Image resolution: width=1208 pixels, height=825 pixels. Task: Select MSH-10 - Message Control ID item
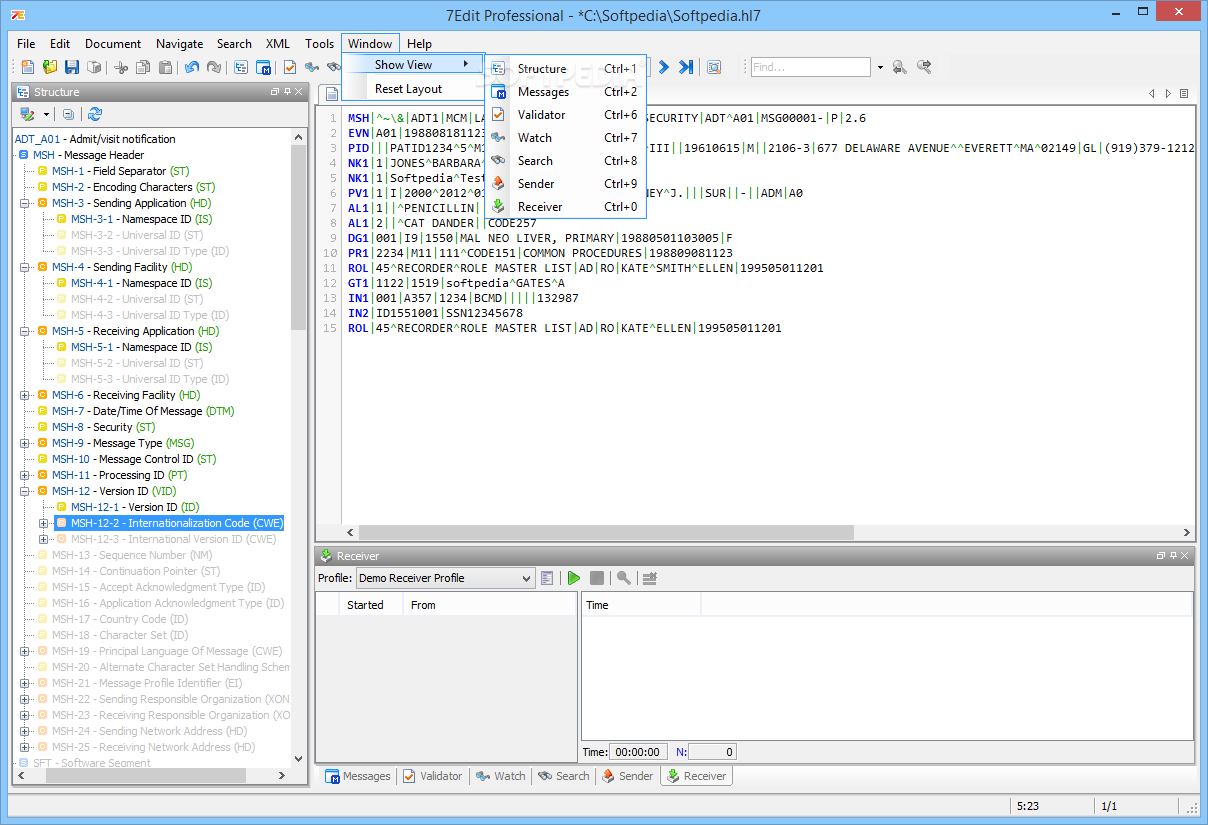click(x=134, y=459)
